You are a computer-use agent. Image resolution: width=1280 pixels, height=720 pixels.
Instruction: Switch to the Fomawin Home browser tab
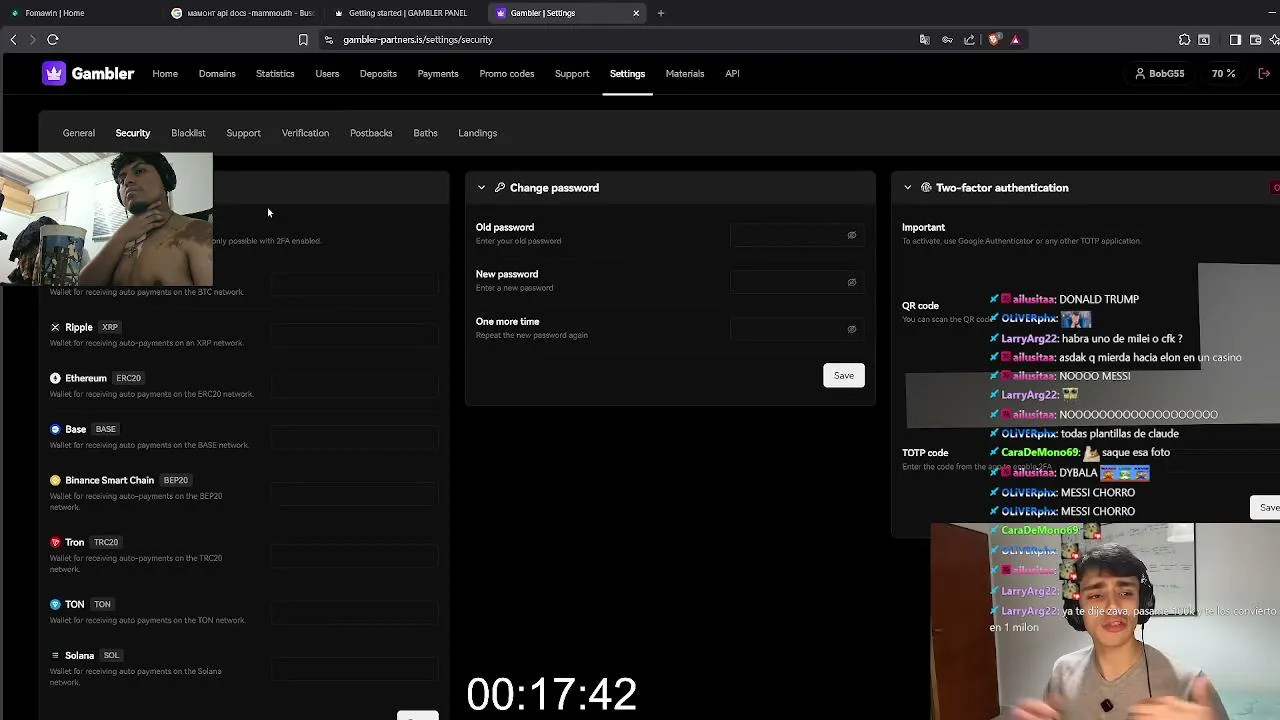tap(80, 13)
